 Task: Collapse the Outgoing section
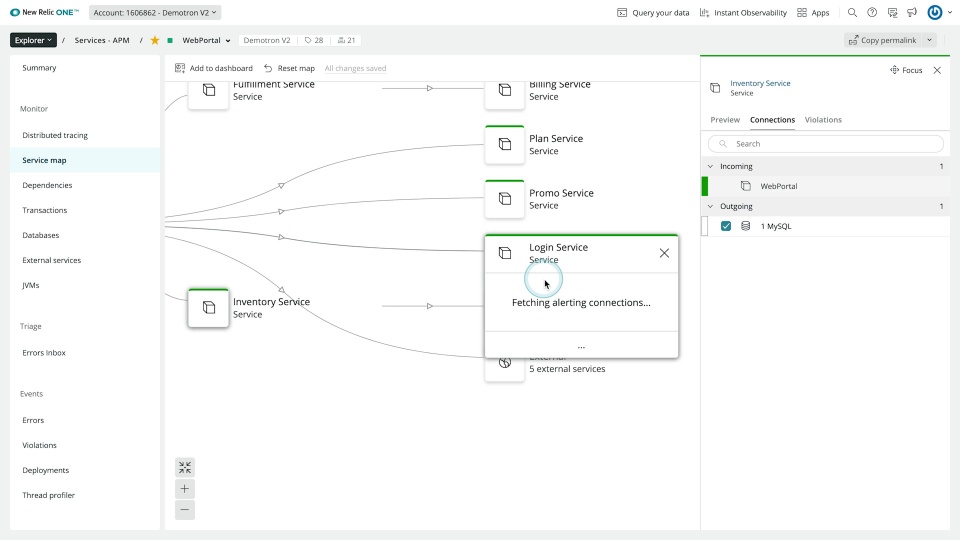point(710,207)
